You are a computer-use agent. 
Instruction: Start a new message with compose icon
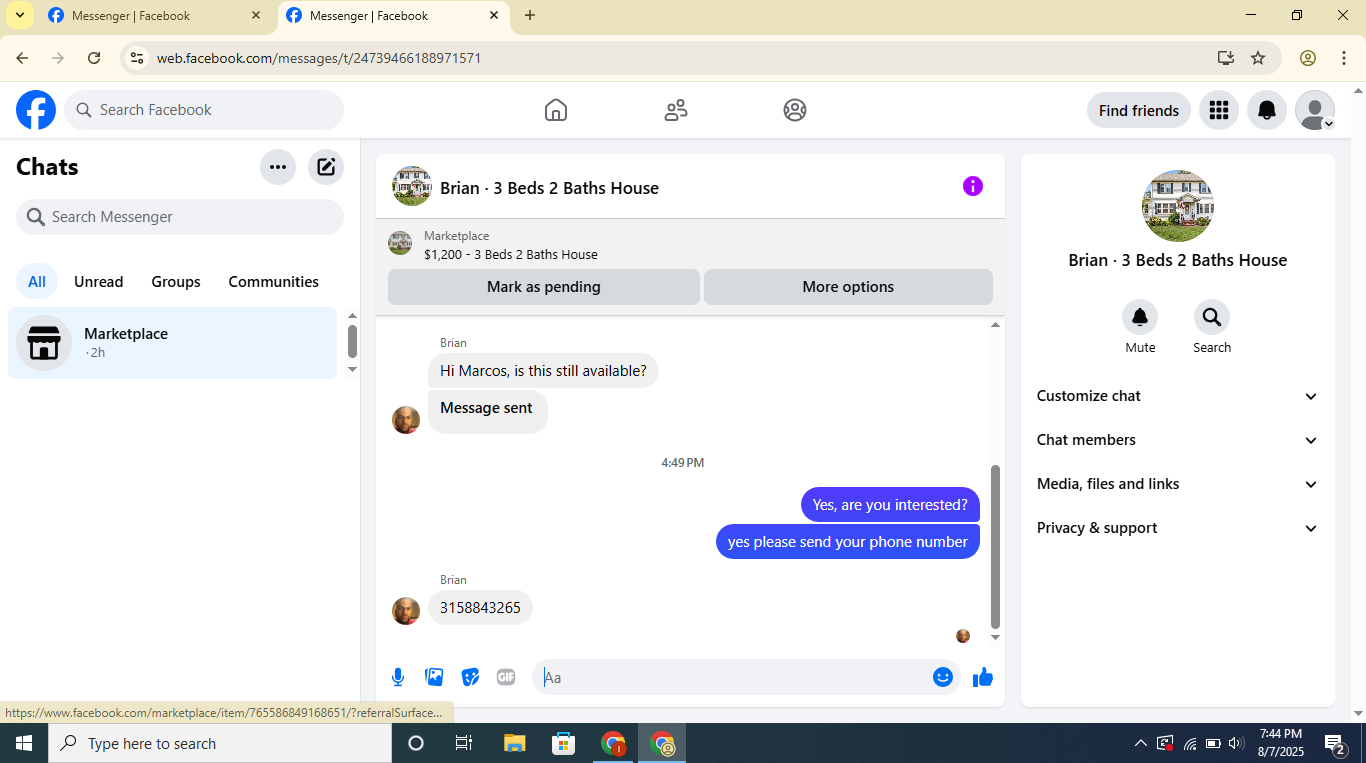pyautogui.click(x=326, y=167)
